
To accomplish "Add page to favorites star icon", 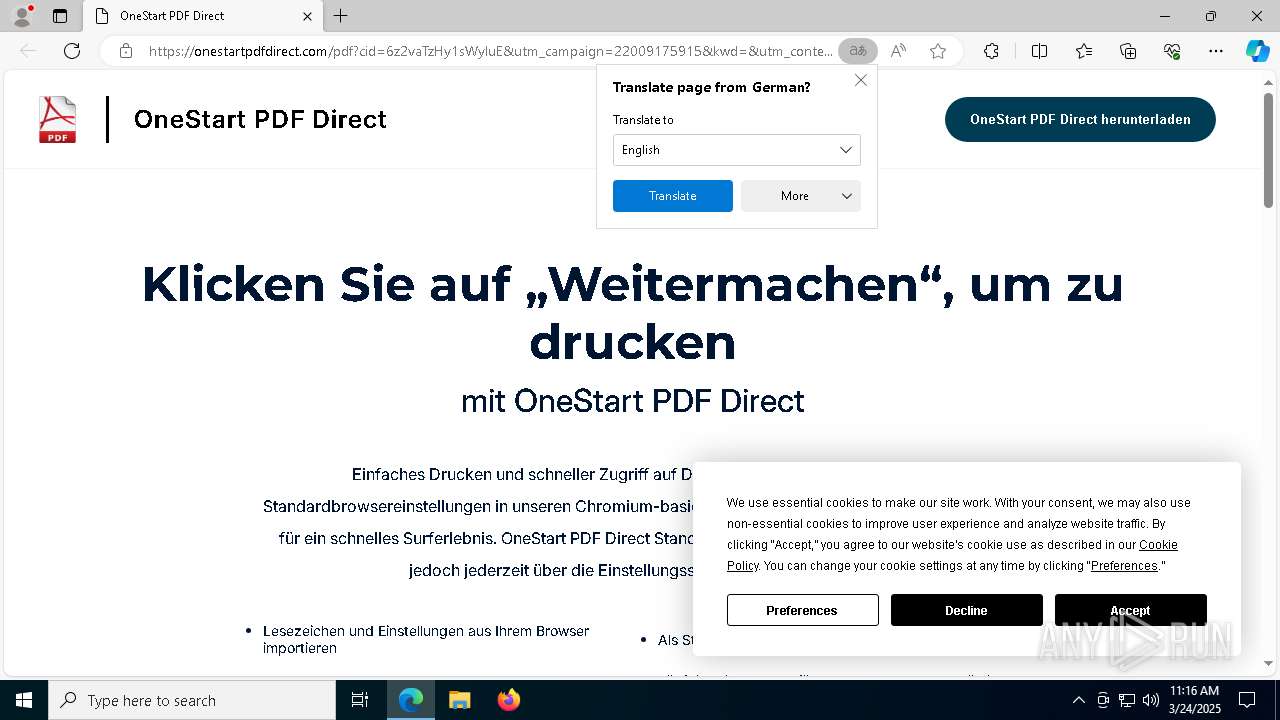I will [x=937, y=51].
